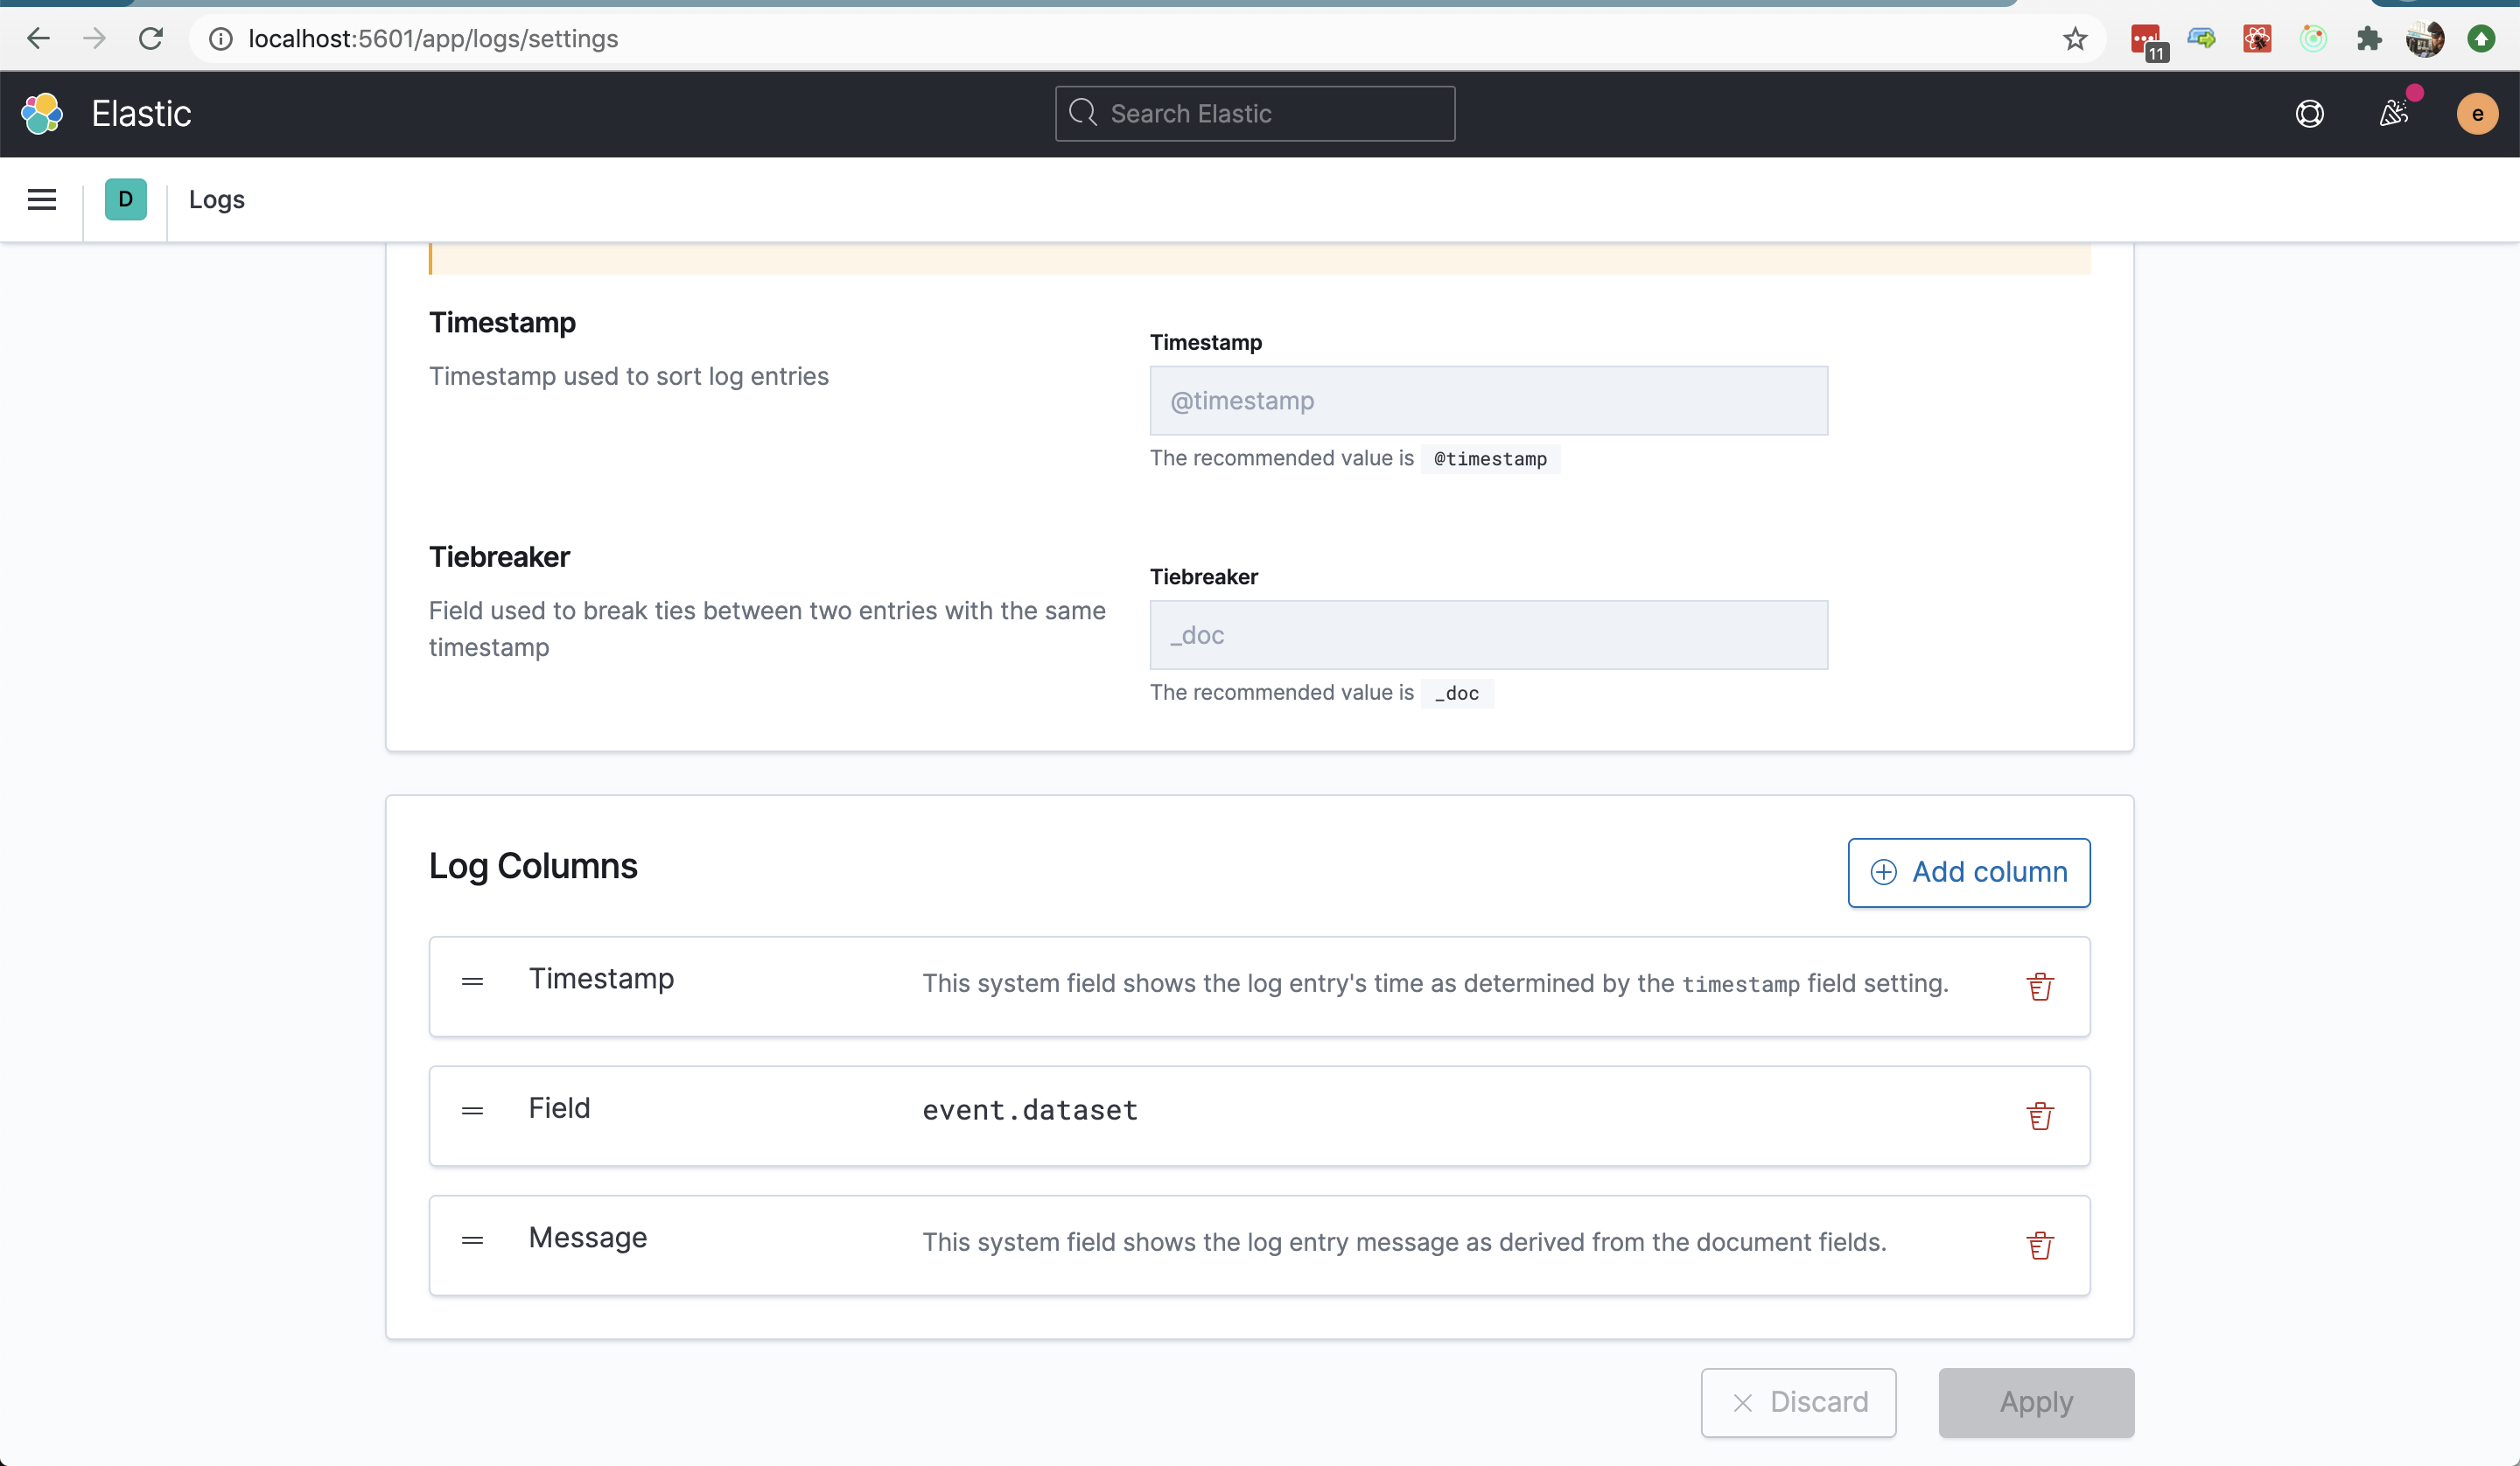Click the Timestamp input field
Image resolution: width=2520 pixels, height=1466 pixels.
tap(1488, 400)
